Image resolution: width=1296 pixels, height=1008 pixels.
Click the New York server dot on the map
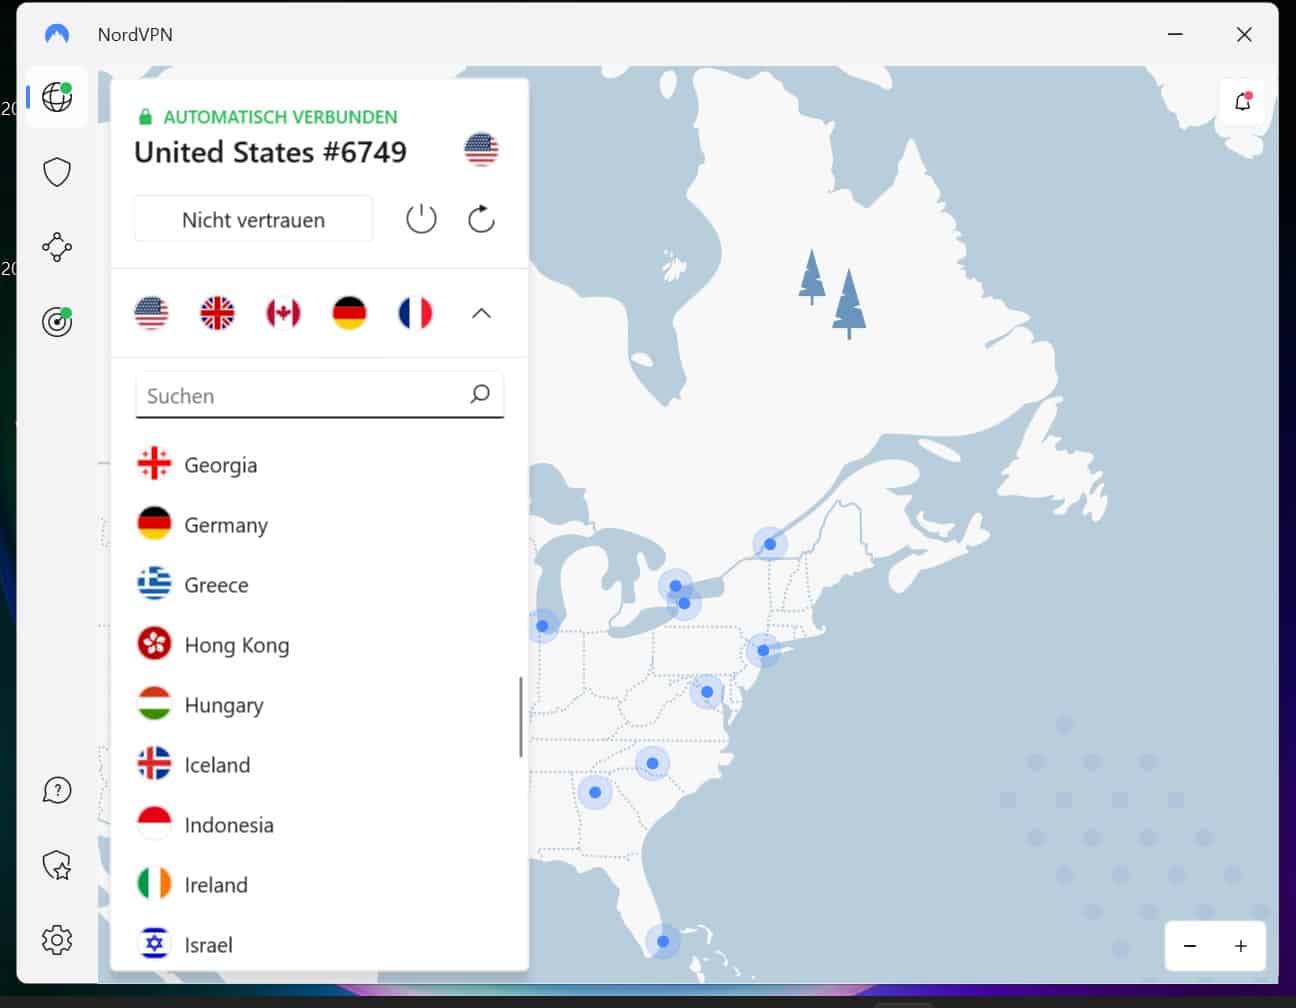763,650
